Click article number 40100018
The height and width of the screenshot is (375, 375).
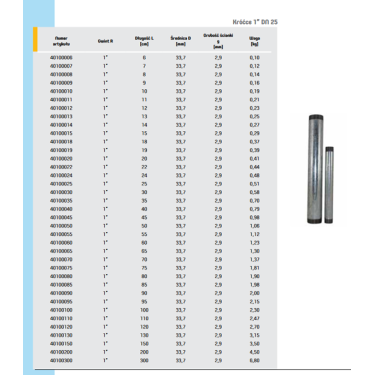click(x=61, y=142)
